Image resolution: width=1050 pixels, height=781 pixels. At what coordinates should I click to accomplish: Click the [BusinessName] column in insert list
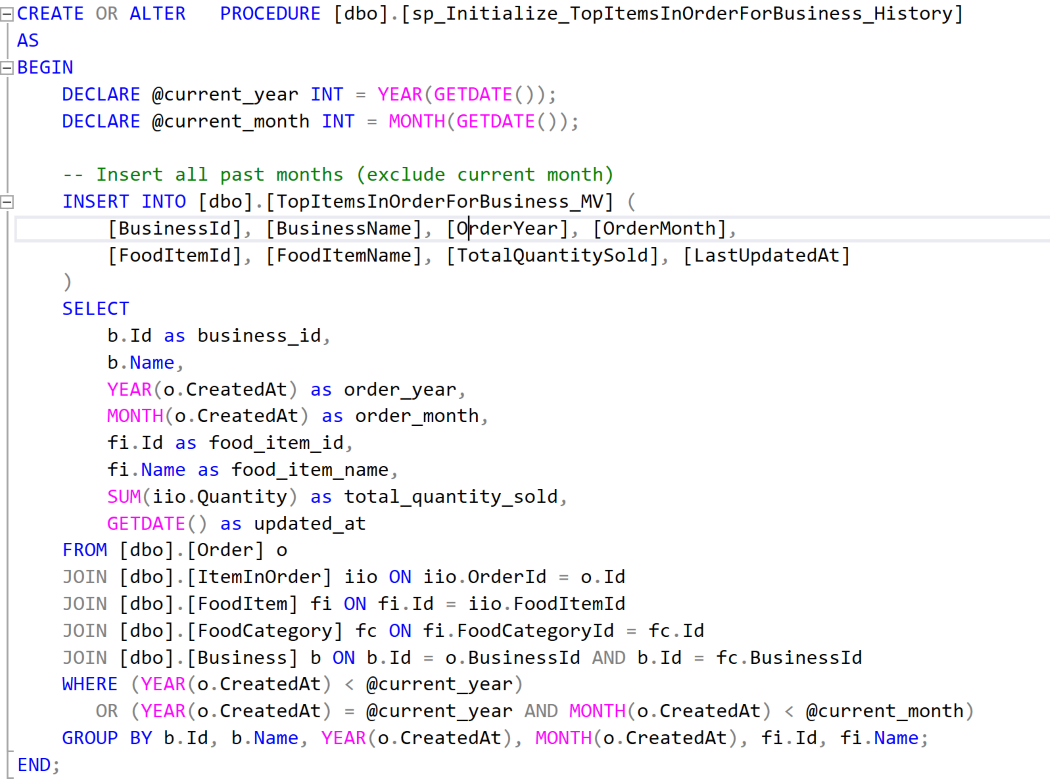coord(350,229)
